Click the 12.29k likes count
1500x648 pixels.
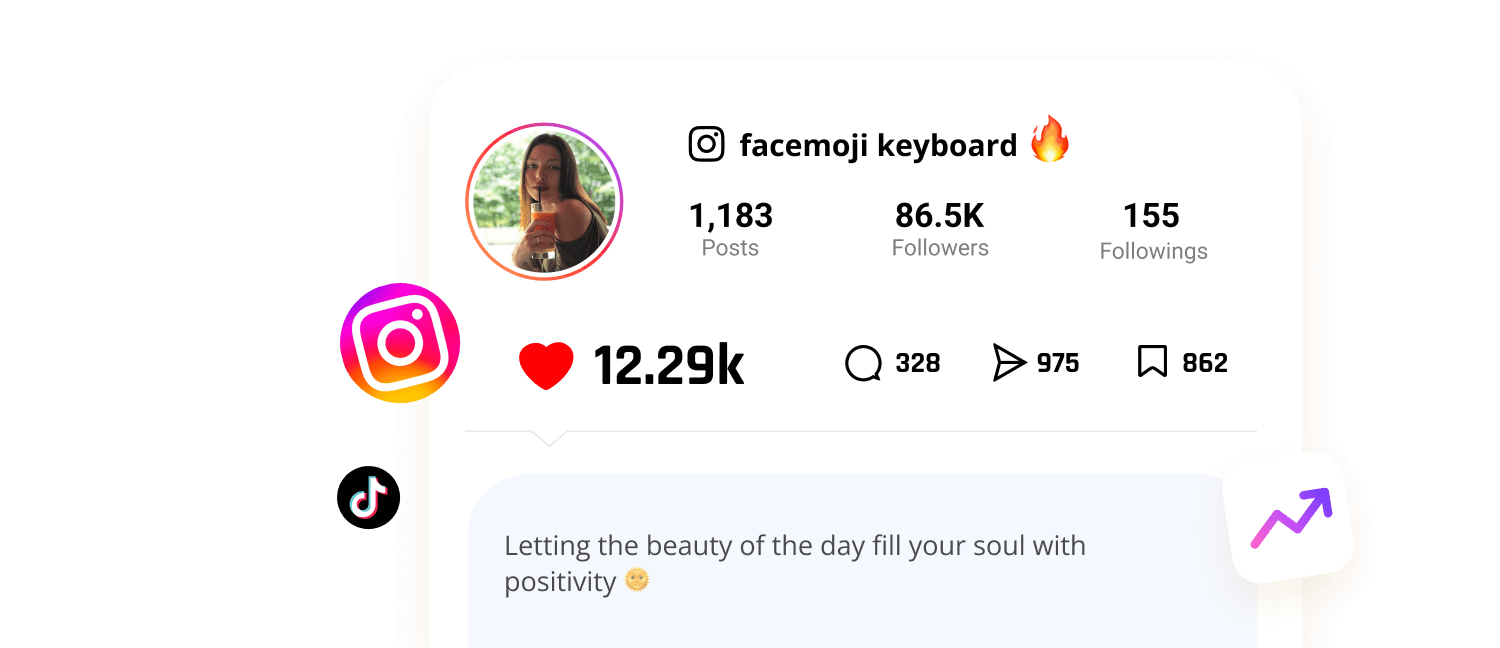tap(669, 365)
